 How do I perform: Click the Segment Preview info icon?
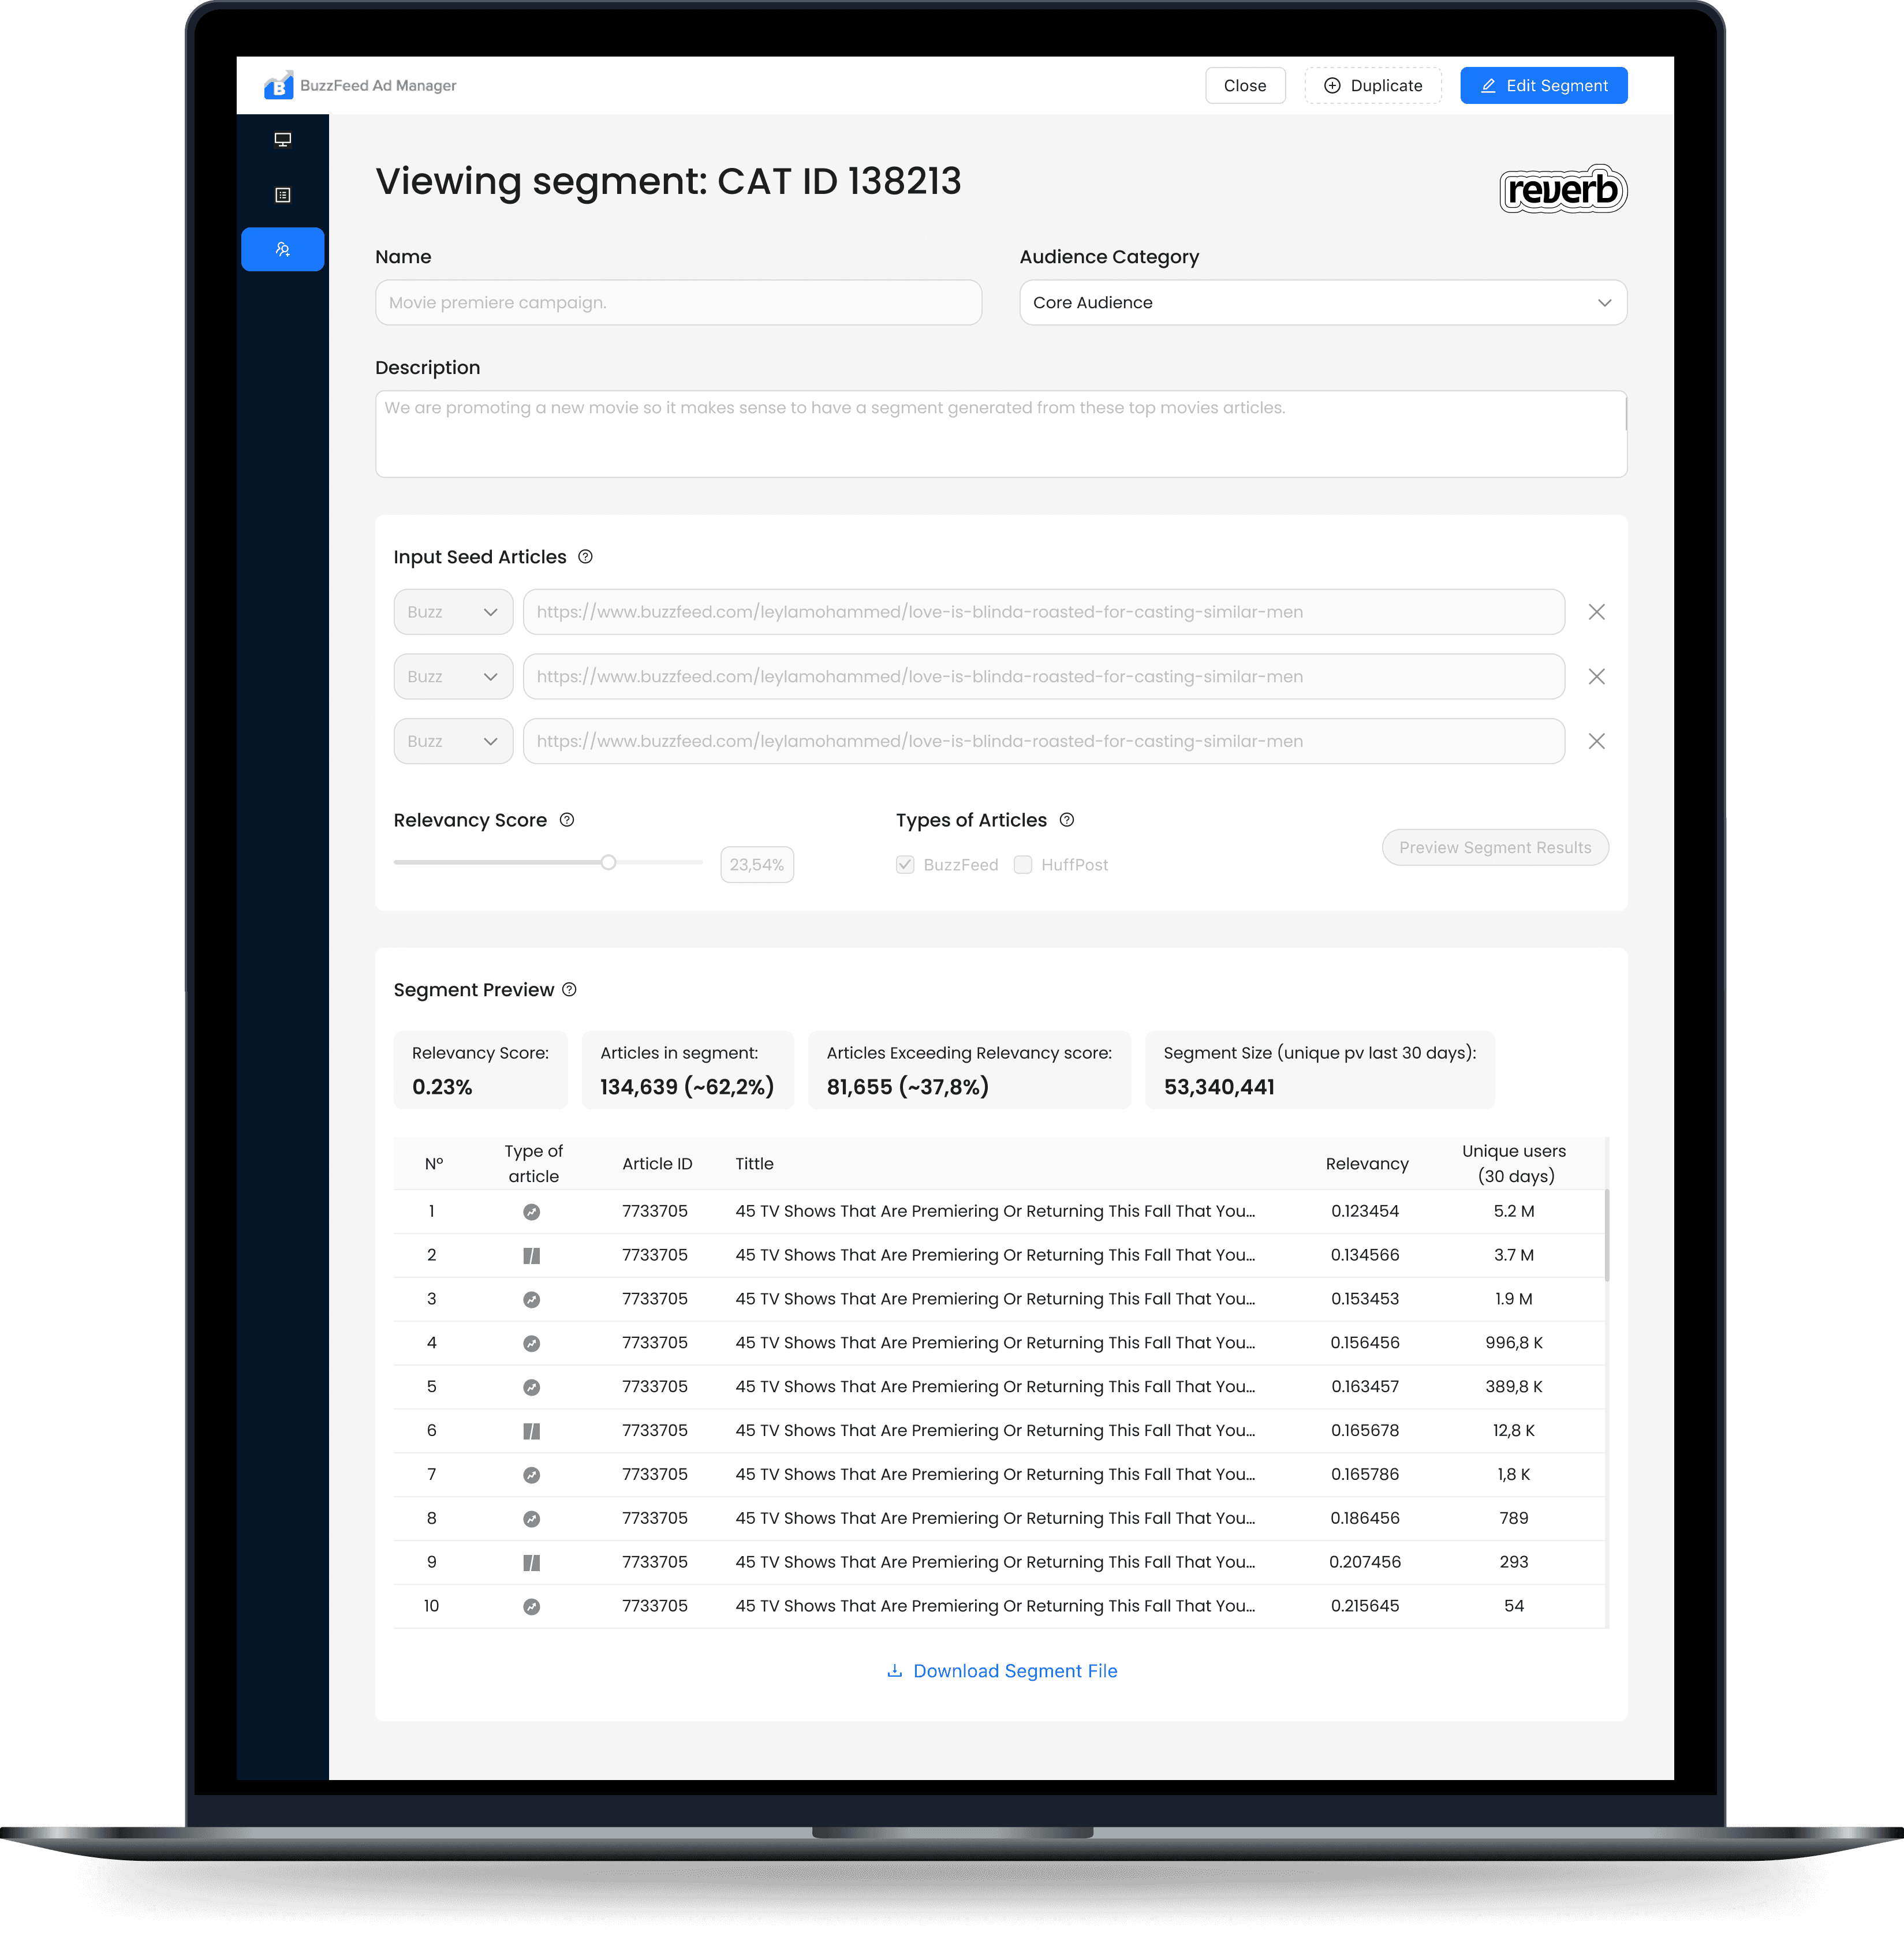569,990
